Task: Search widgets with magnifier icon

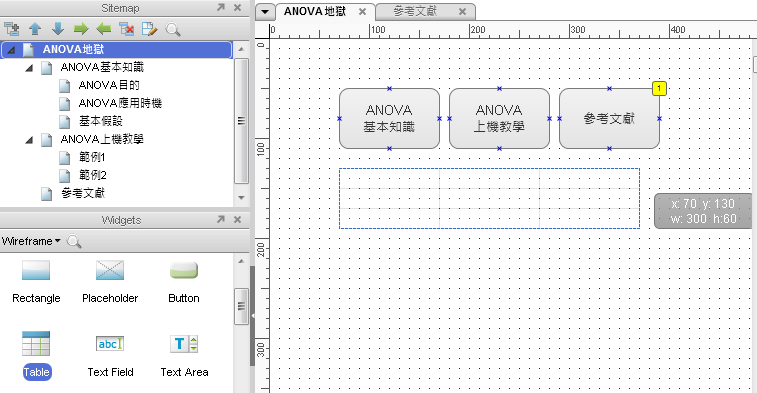Action: pyautogui.click(x=74, y=241)
